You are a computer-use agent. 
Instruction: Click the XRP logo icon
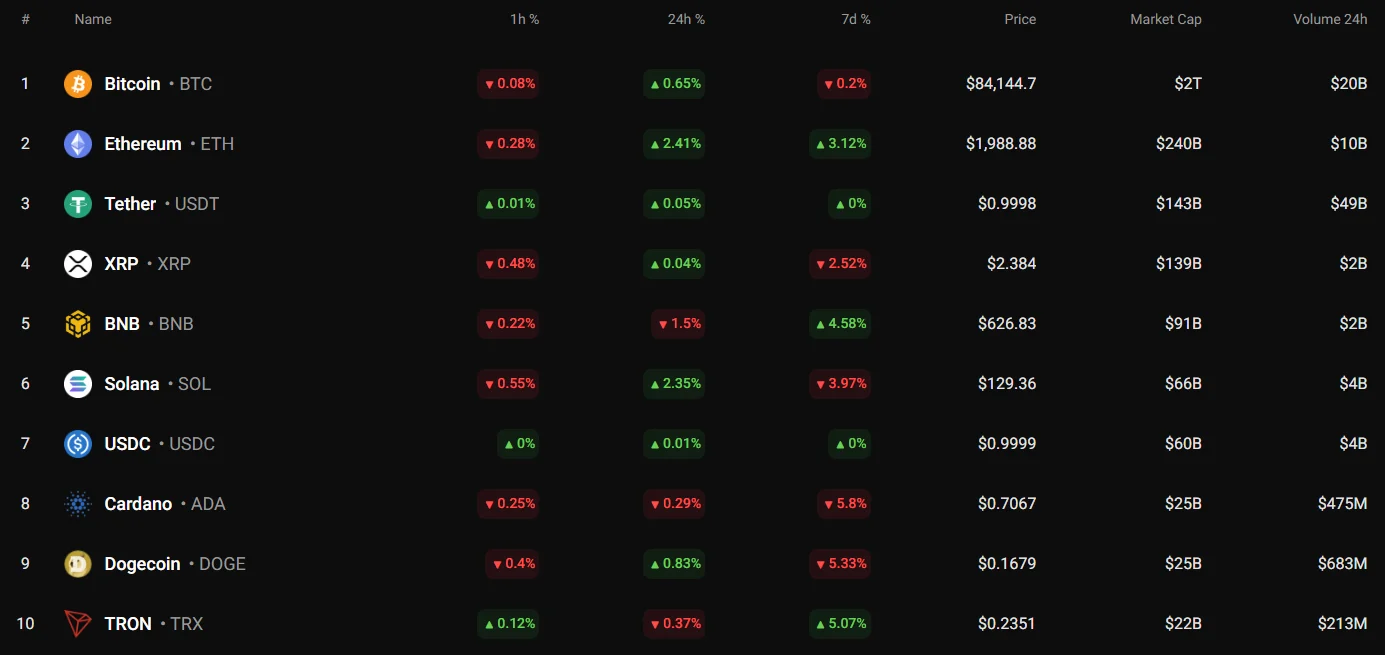click(x=78, y=264)
